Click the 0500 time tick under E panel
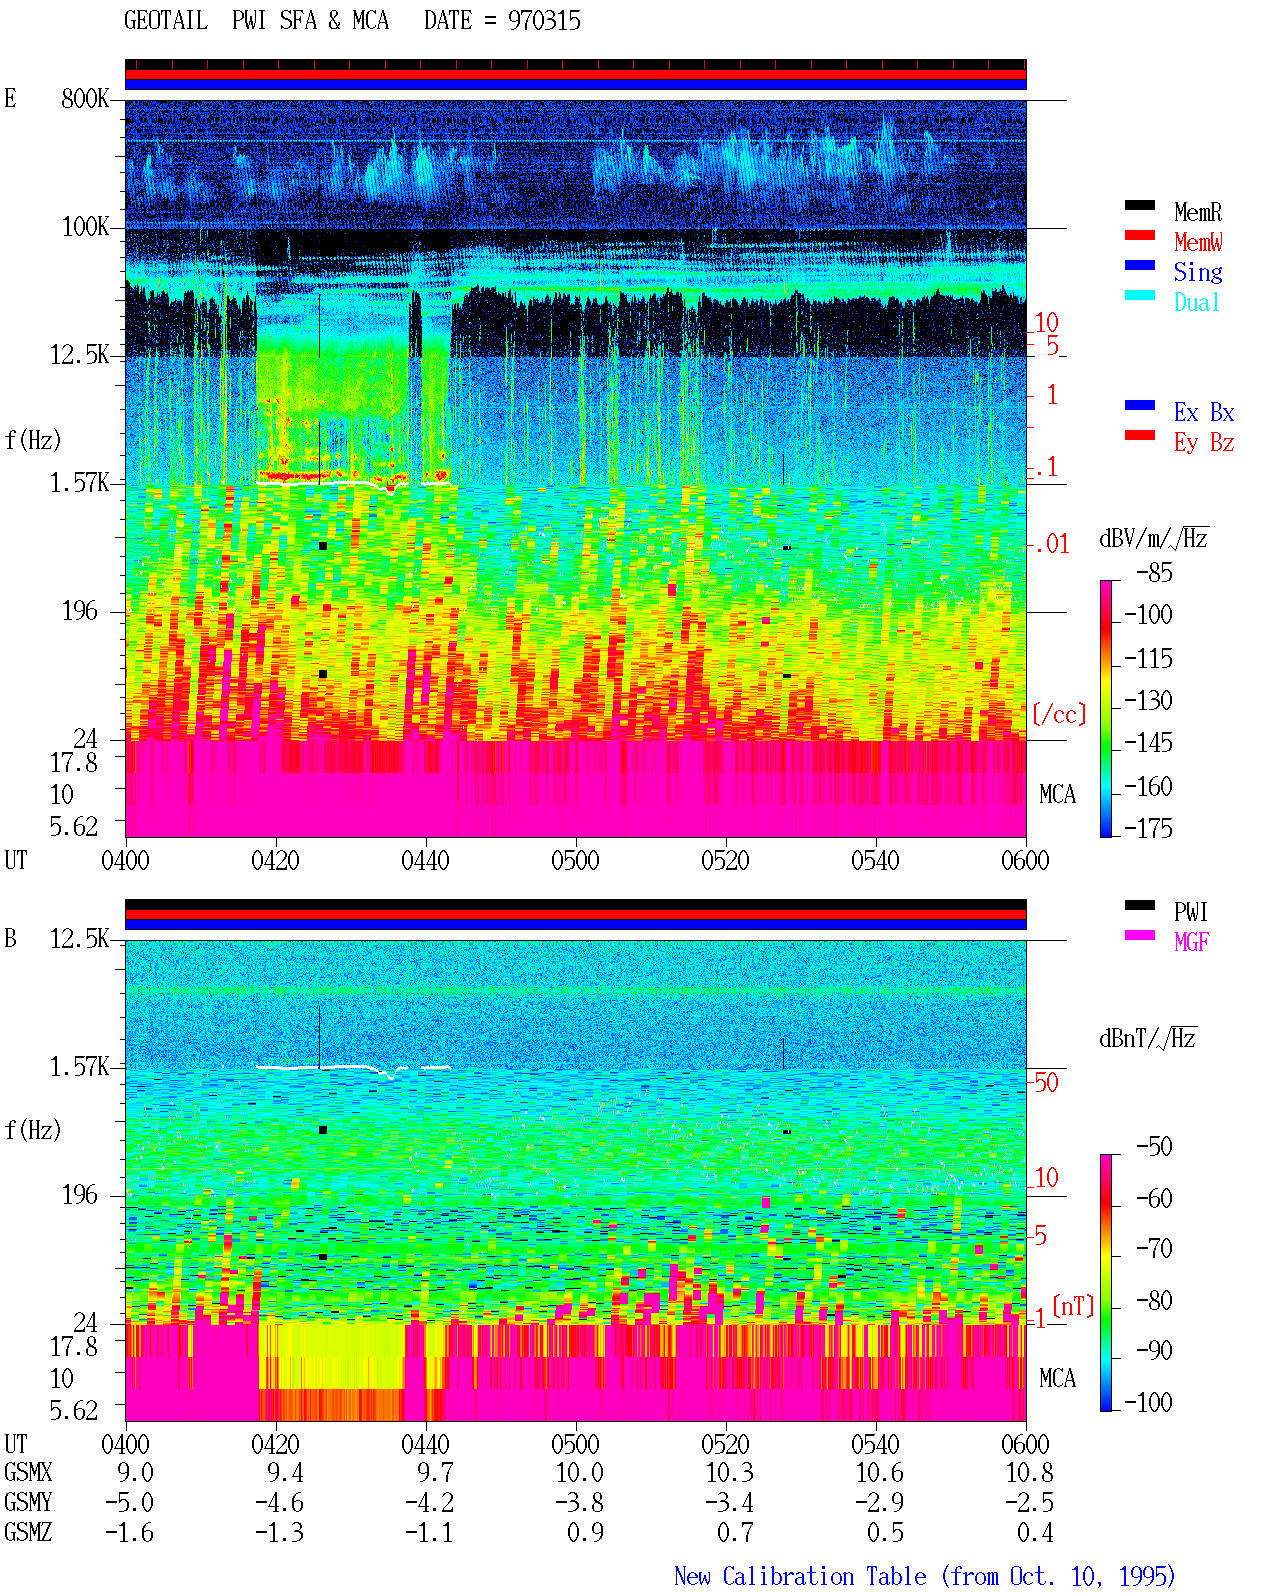The height and width of the screenshot is (1593, 1280). click(x=575, y=860)
